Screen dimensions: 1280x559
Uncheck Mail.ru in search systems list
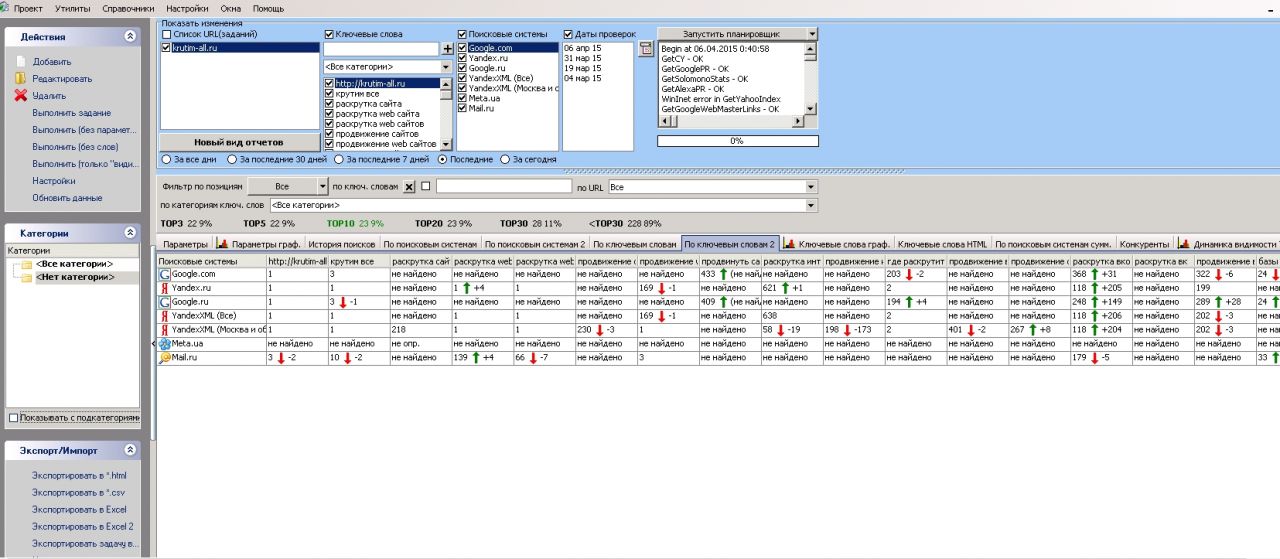(462, 108)
